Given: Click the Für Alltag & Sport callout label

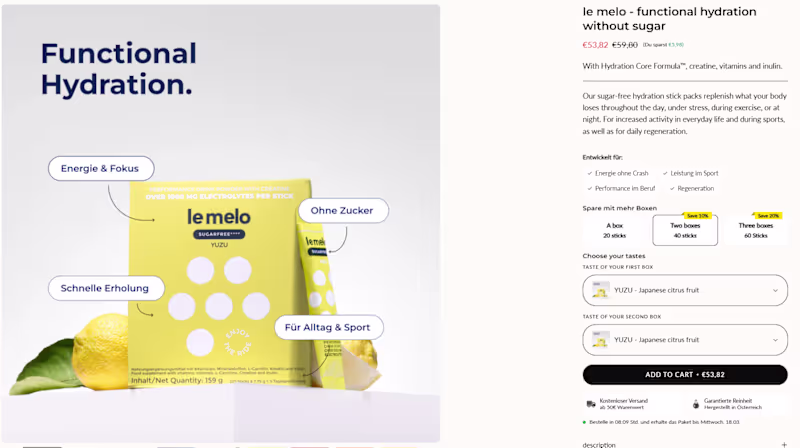Looking at the screenshot, I should [329, 327].
